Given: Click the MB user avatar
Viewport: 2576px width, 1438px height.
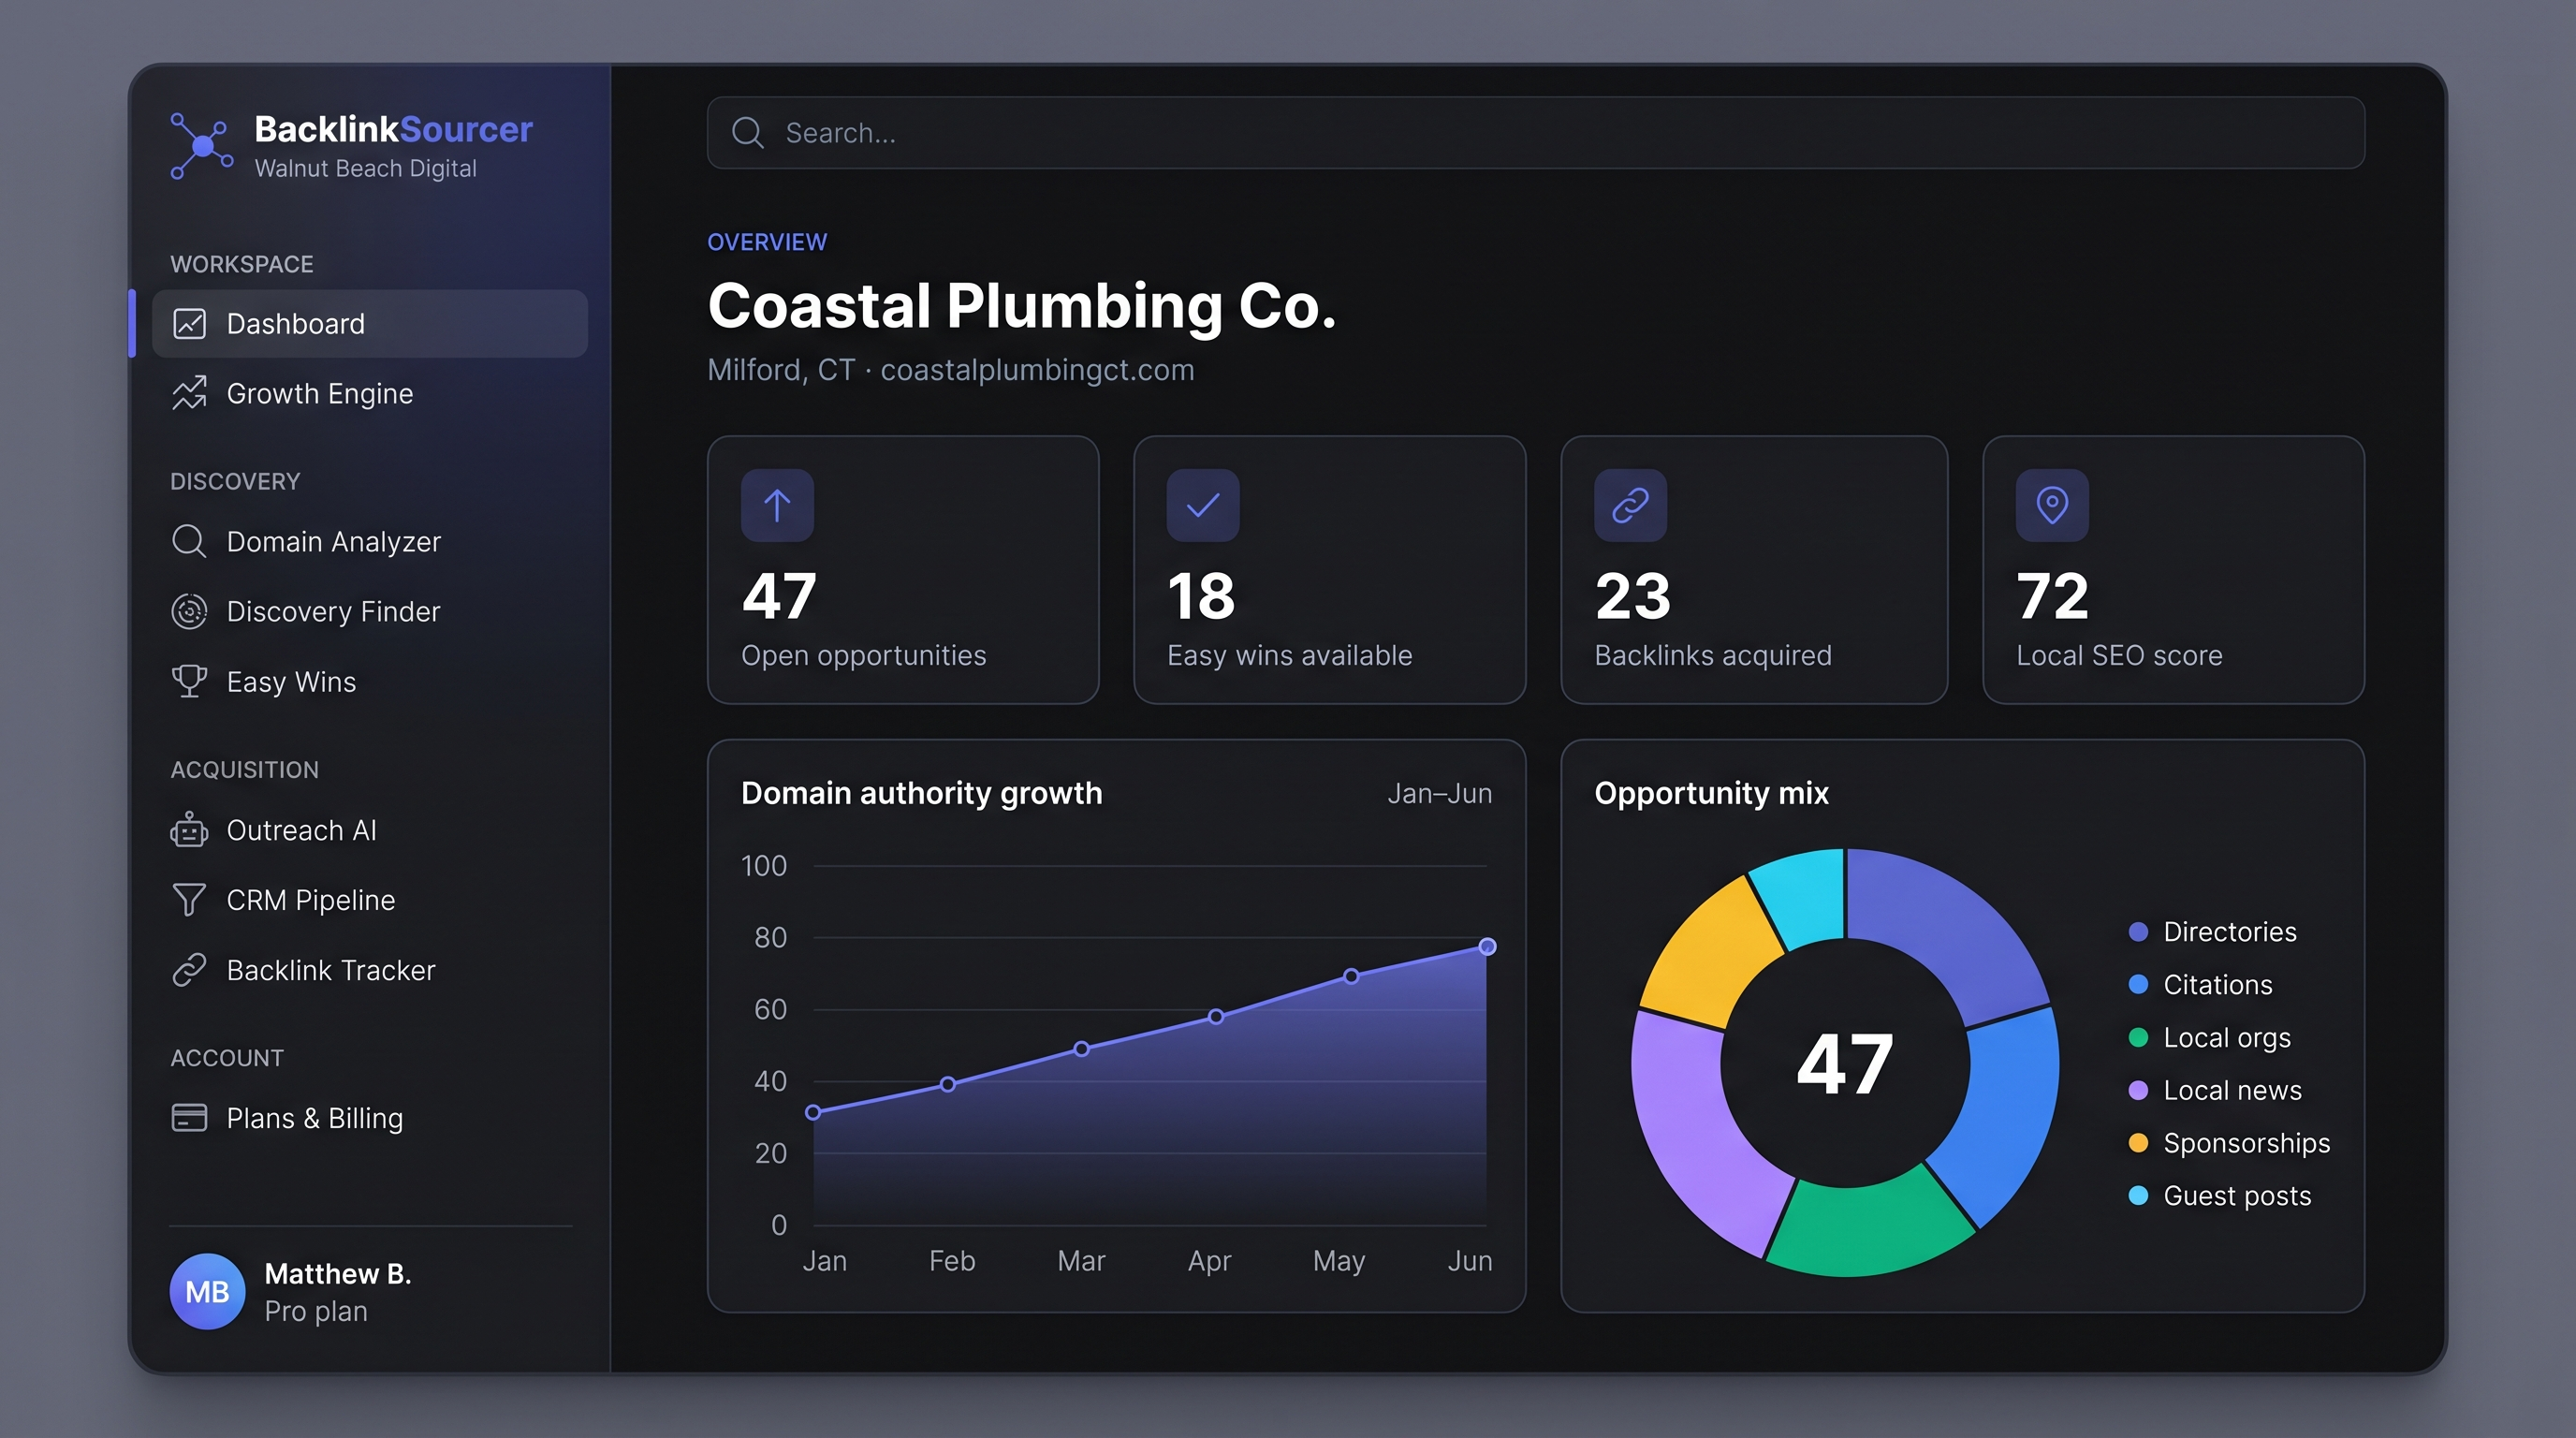Looking at the screenshot, I should coord(207,1291).
